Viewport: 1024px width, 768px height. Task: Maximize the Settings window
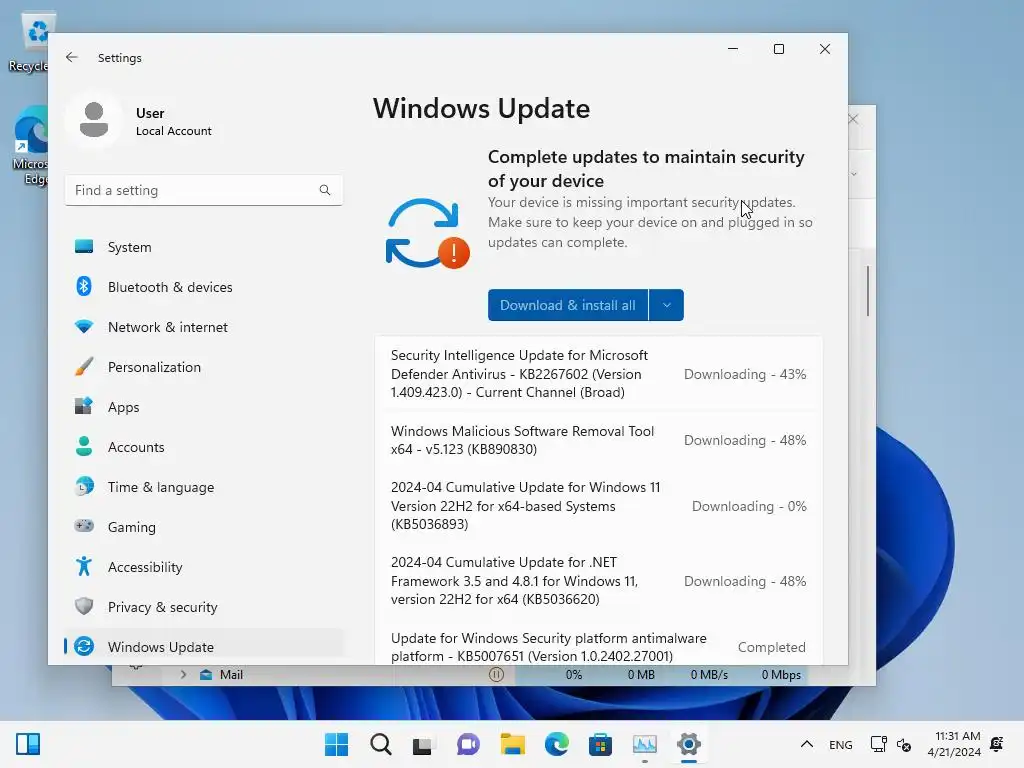click(778, 49)
